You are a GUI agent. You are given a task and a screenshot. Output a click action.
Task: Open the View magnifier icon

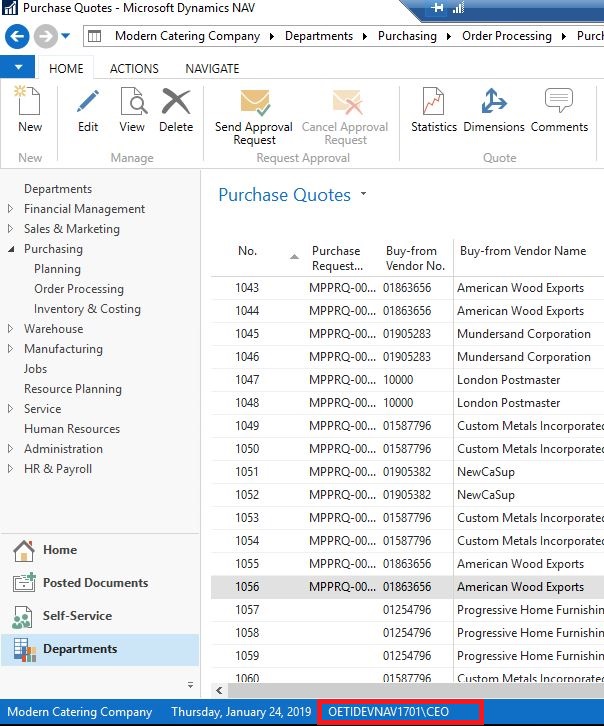[133, 101]
